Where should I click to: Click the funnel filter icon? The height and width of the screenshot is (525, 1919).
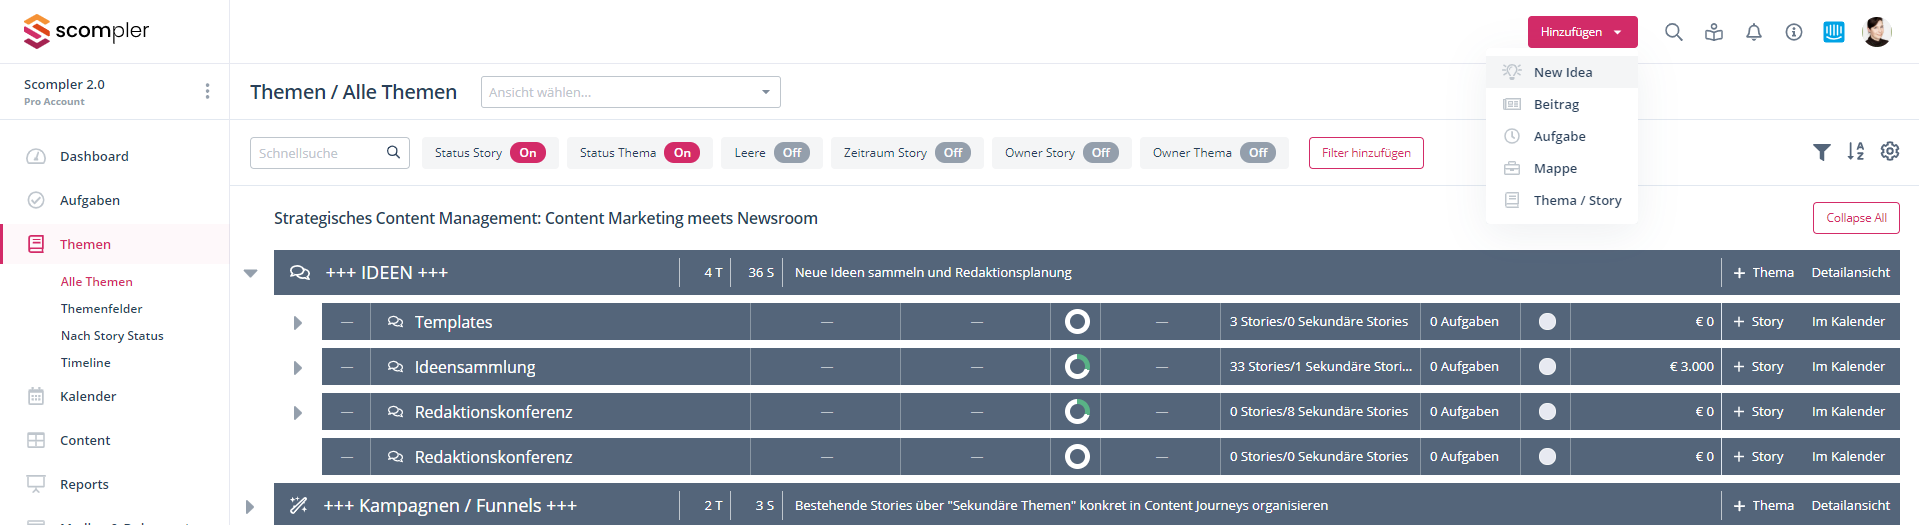(1821, 152)
